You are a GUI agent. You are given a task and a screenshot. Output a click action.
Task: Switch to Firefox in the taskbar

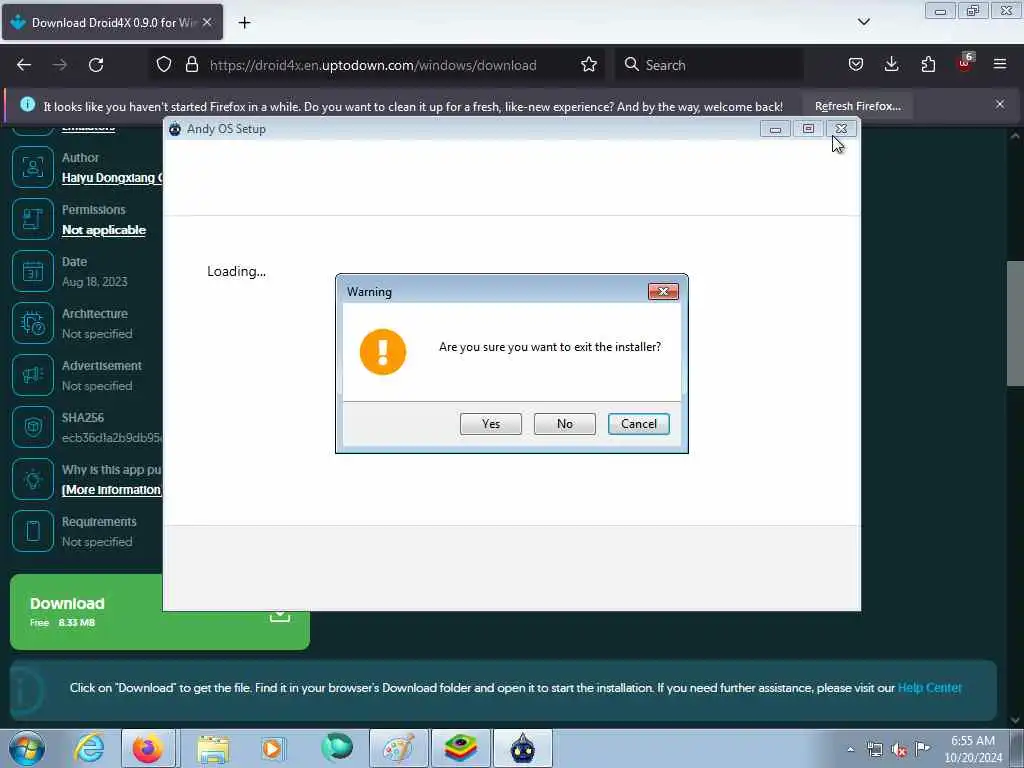click(148, 748)
